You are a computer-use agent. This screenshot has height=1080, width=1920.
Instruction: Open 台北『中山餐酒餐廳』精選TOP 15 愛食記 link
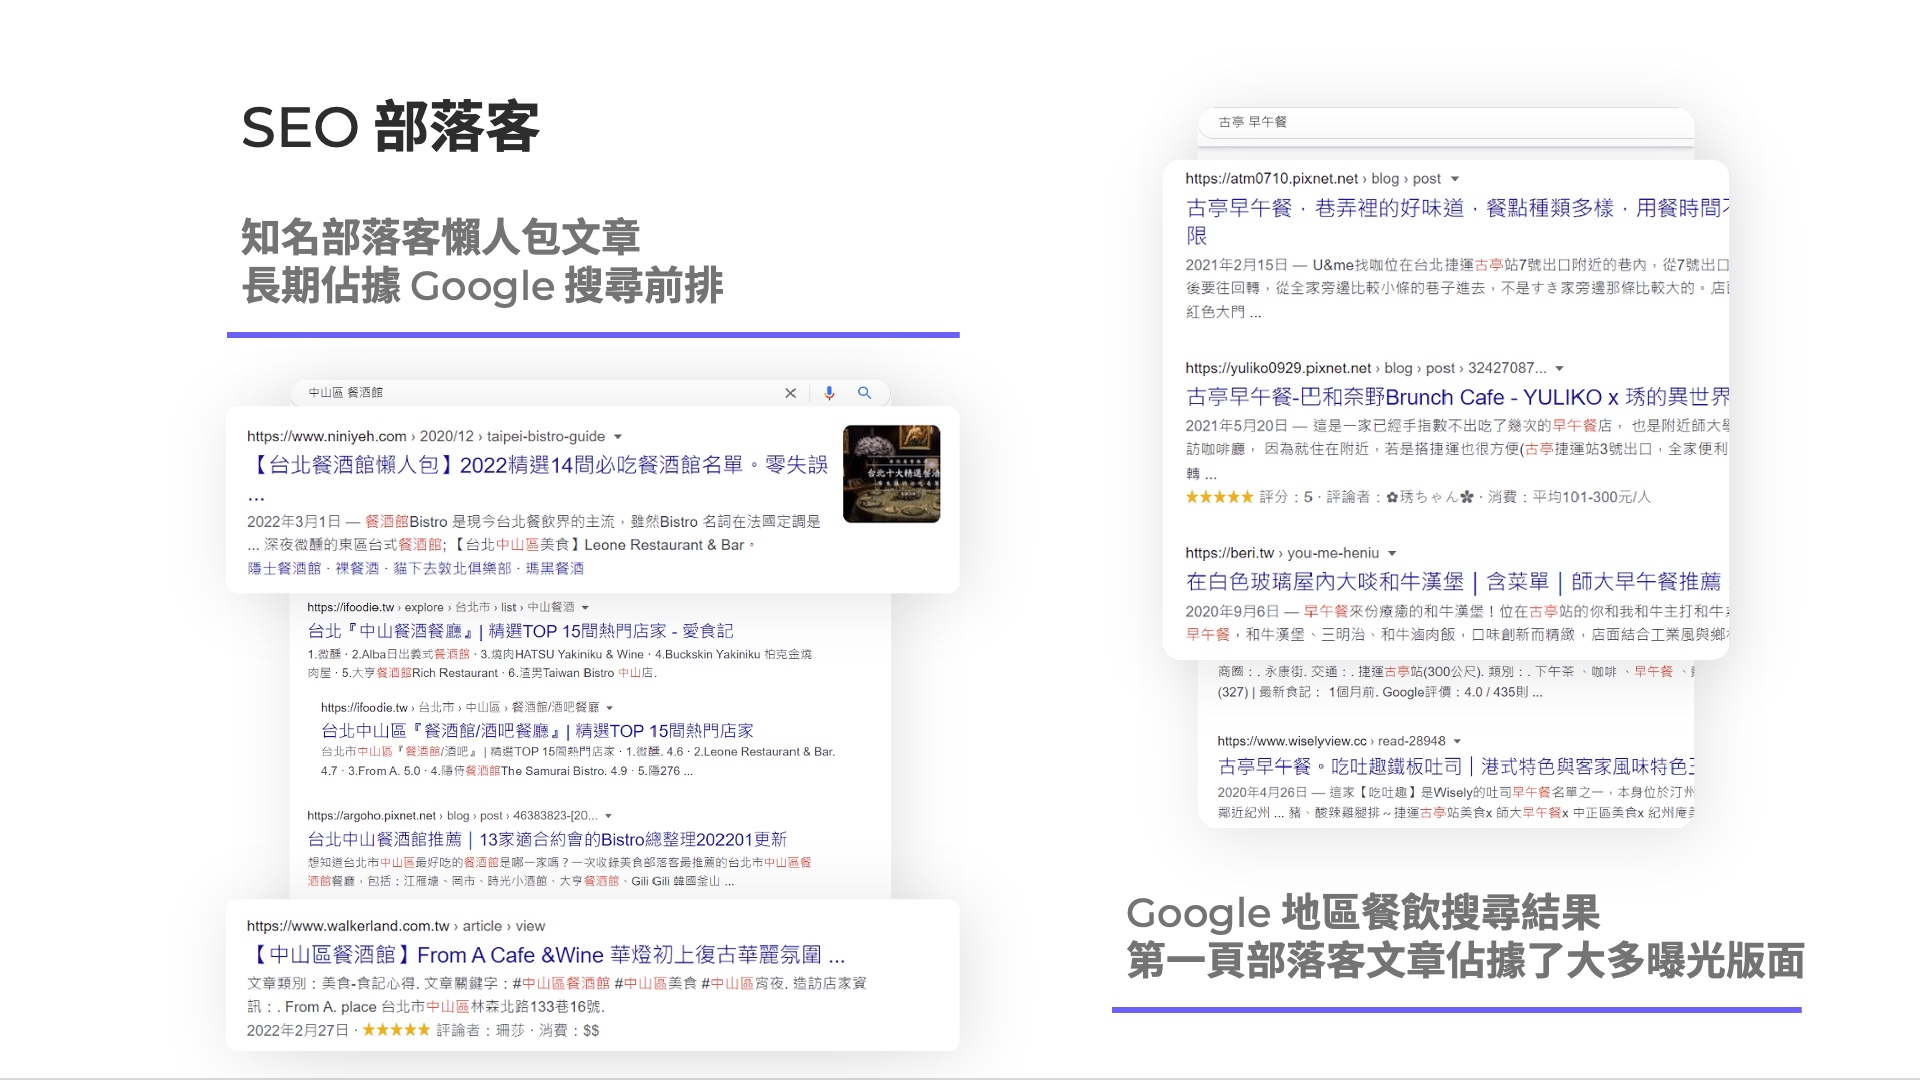tap(520, 631)
